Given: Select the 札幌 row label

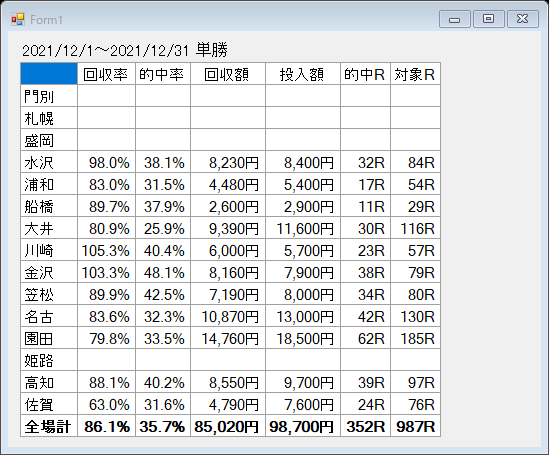Looking at the screenshot, I should 49,118.
